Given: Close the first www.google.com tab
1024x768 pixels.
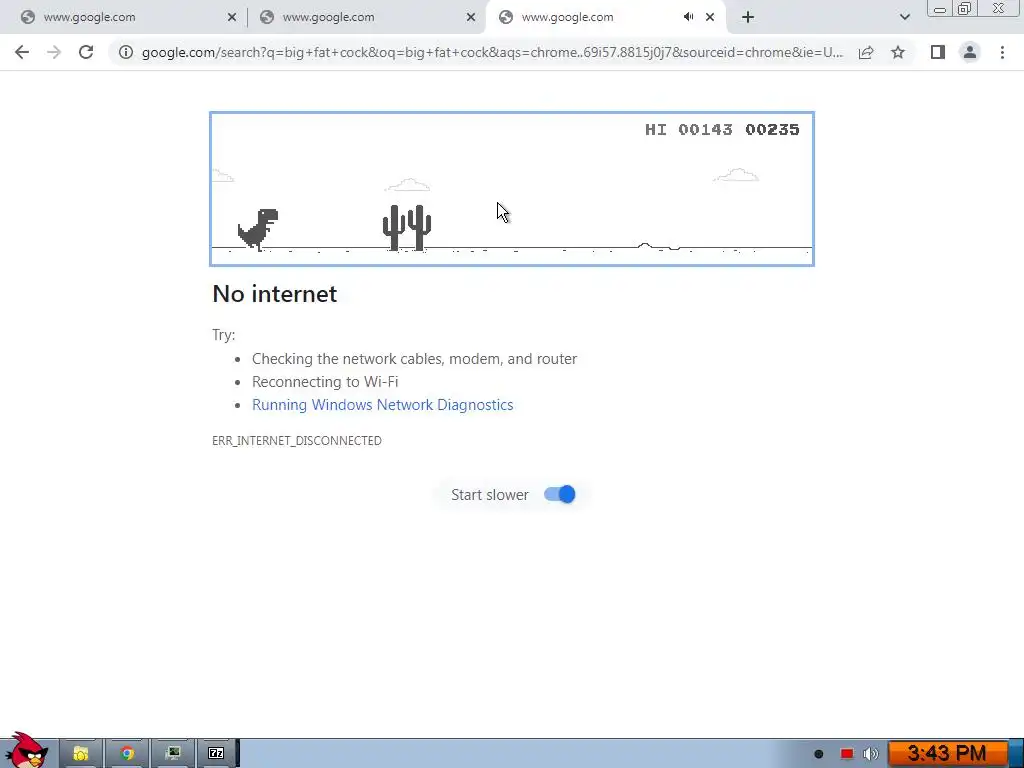Looking at the screenshot, I should [232, 18].
